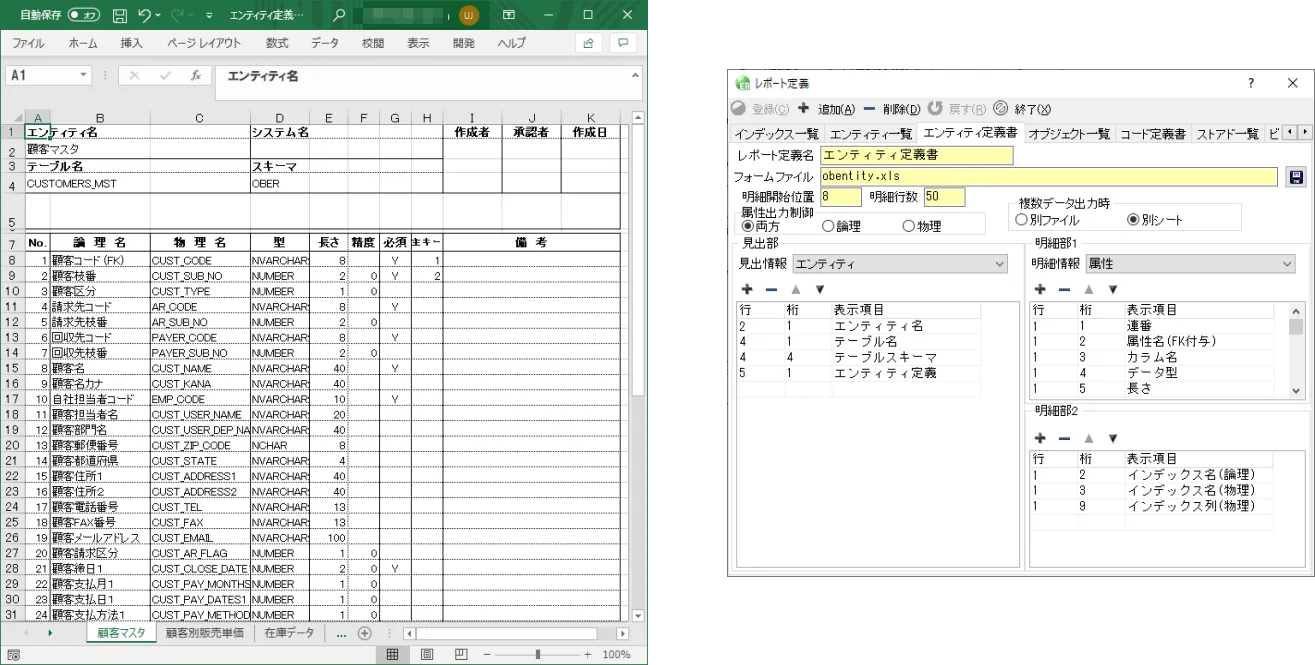Viewport: 1315px width, 665px height.
Task: Switch to インデックス一覧 tab
Action: tap(777, 133)
